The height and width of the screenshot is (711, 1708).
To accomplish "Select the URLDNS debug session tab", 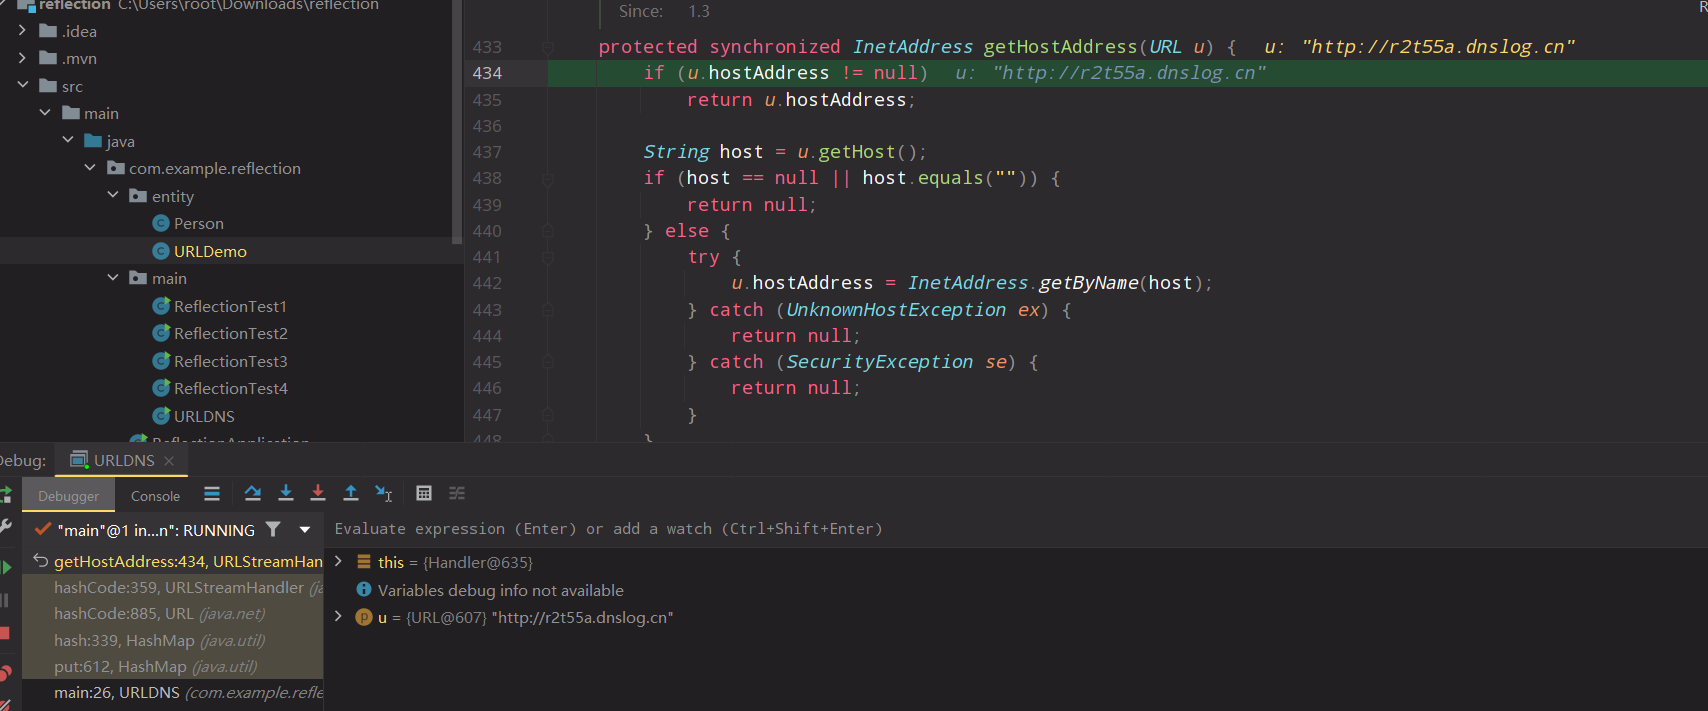I will tap(124, 460).
